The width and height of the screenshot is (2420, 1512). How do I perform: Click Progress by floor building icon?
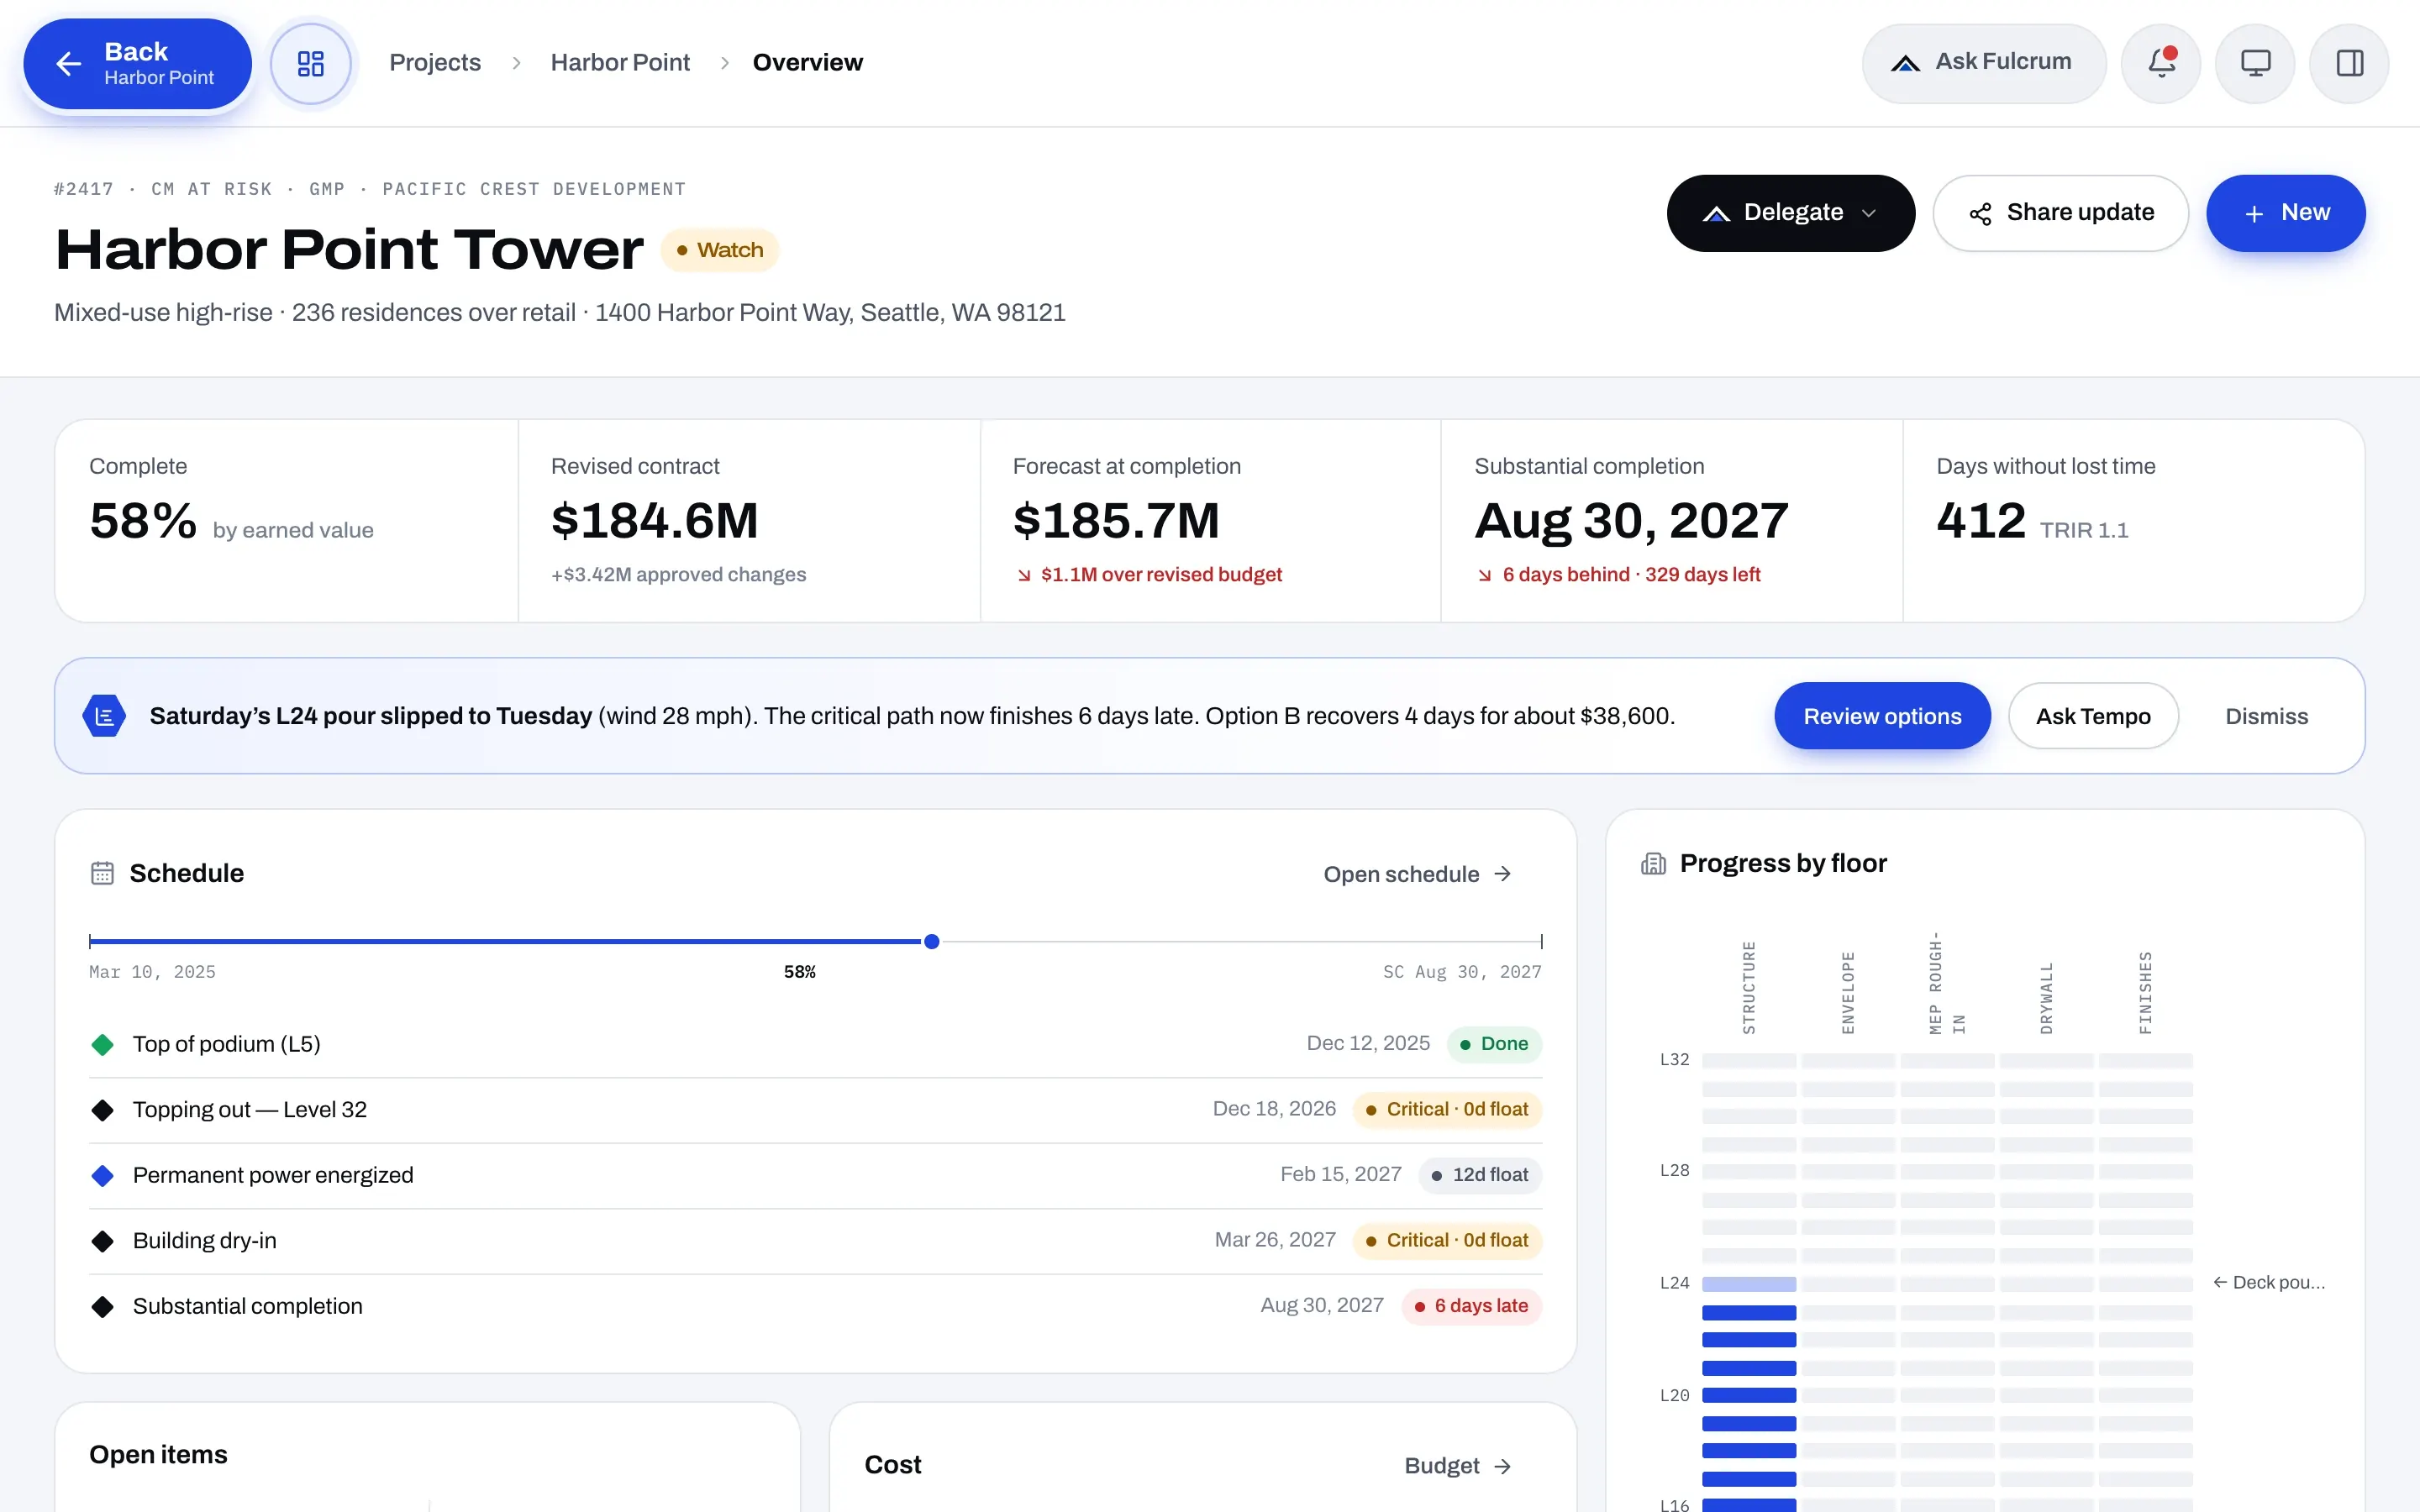coord(1653,863)
